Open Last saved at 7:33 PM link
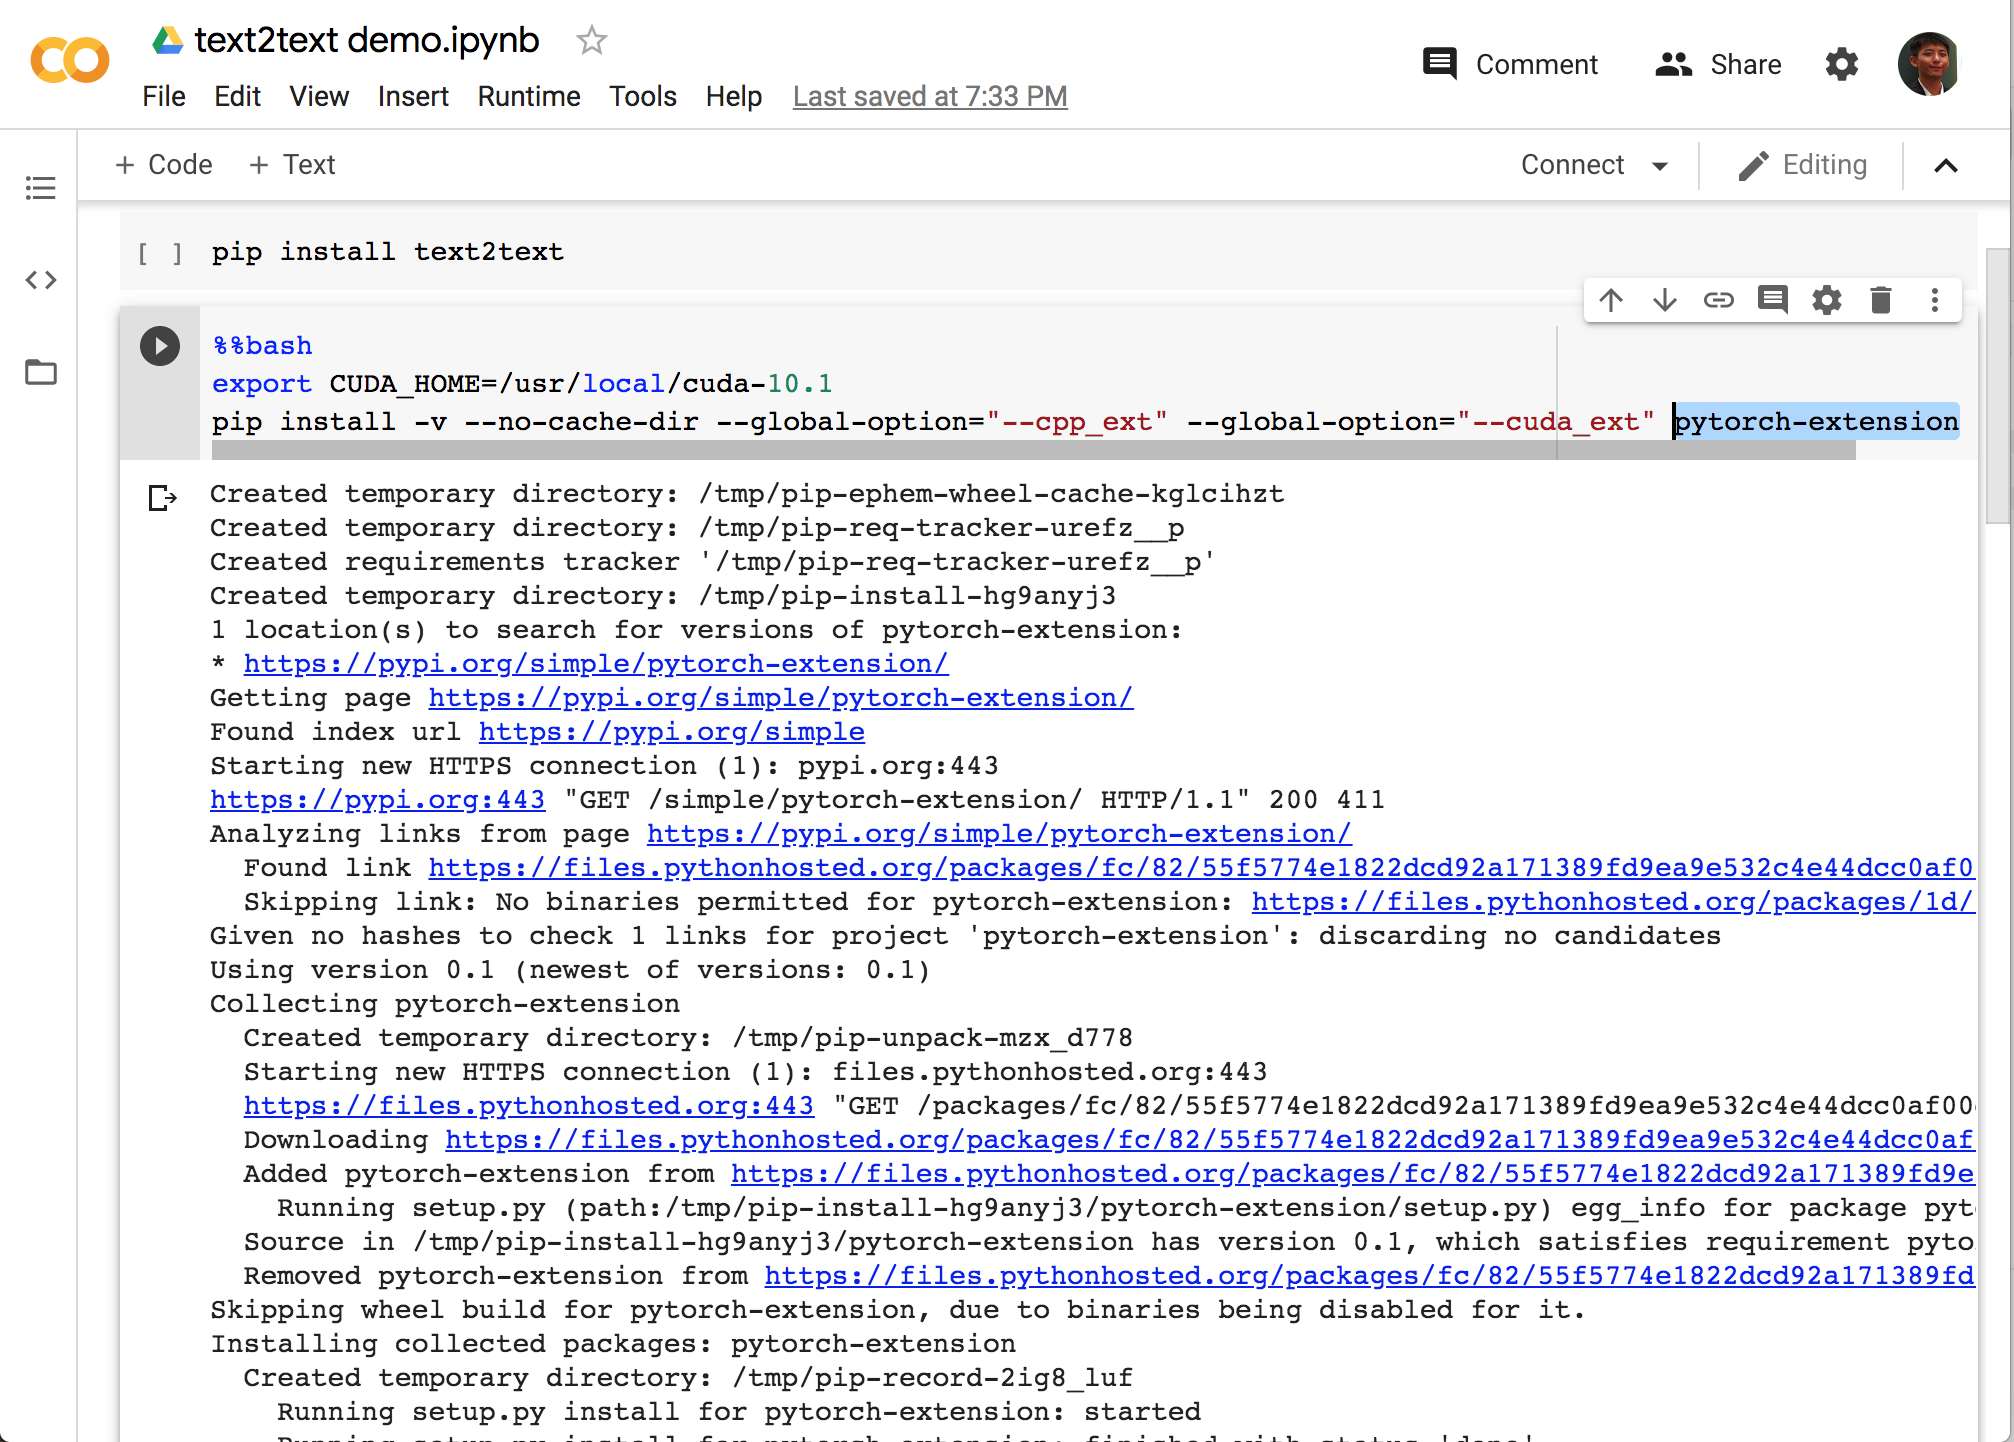This screenshot has width=2014, height=1442. click(x=929, y=97)
